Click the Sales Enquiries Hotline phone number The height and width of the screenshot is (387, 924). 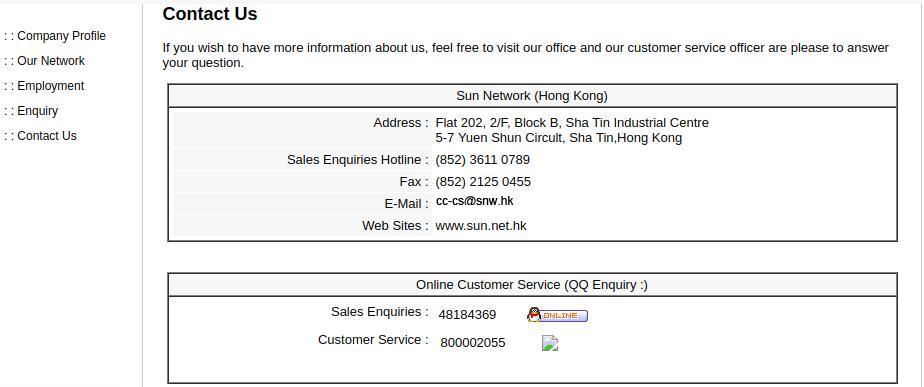[483, 160]
